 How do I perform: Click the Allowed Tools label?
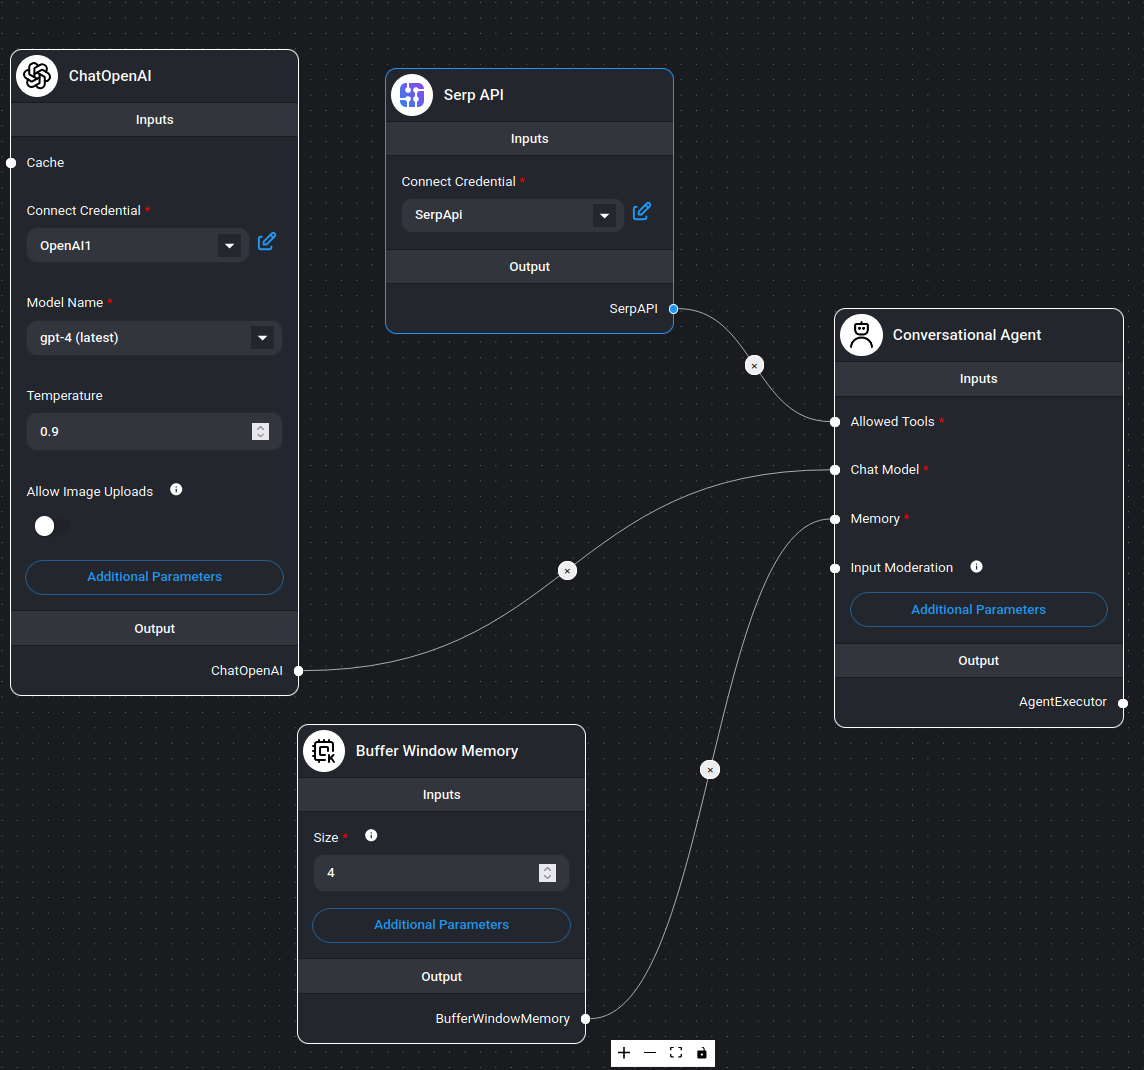[892, 422]
